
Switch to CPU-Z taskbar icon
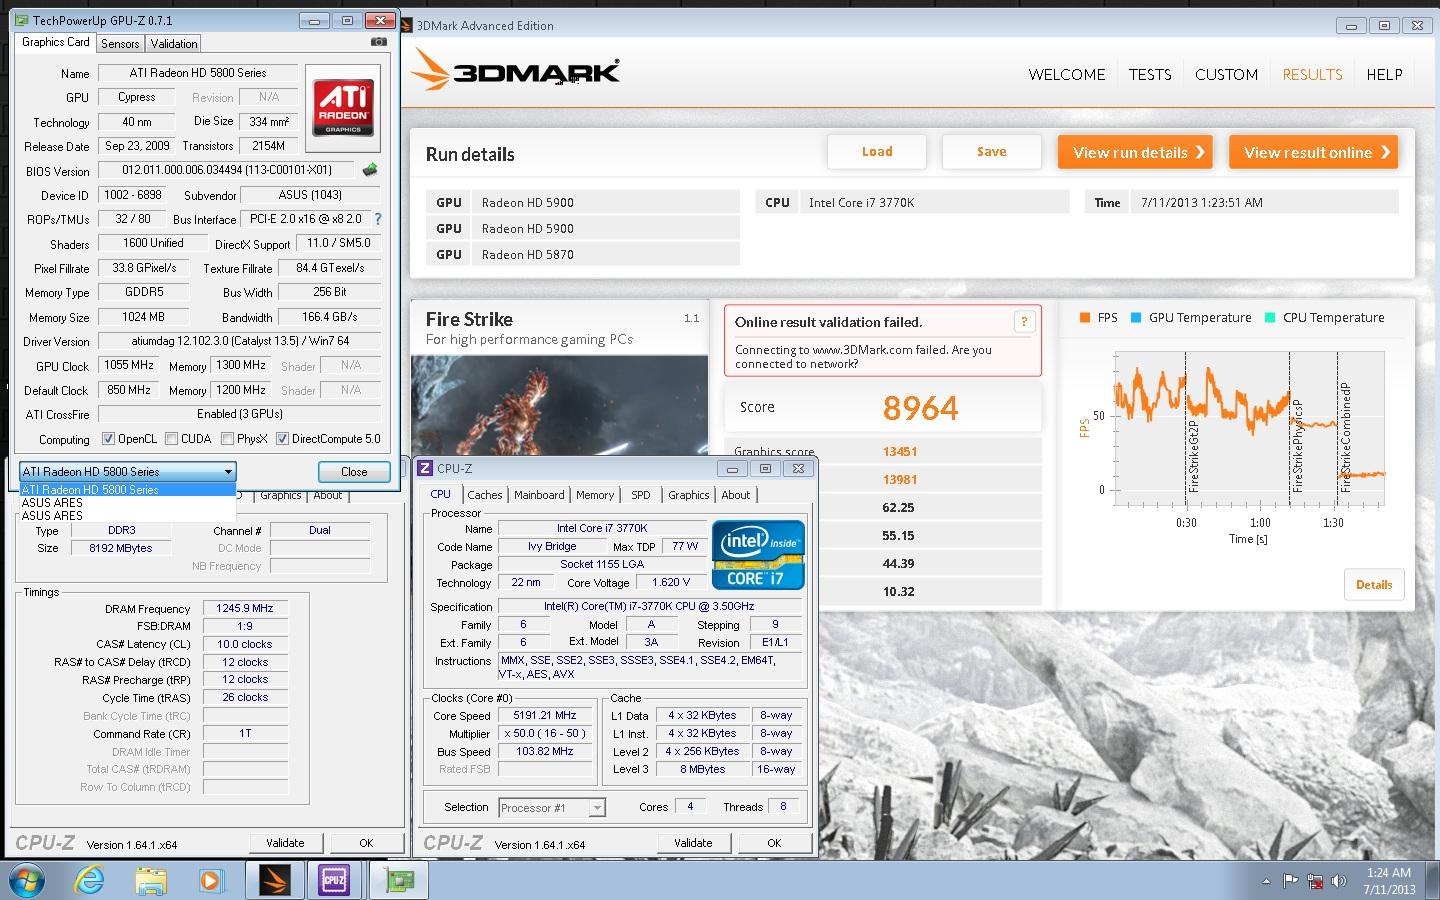334,880
